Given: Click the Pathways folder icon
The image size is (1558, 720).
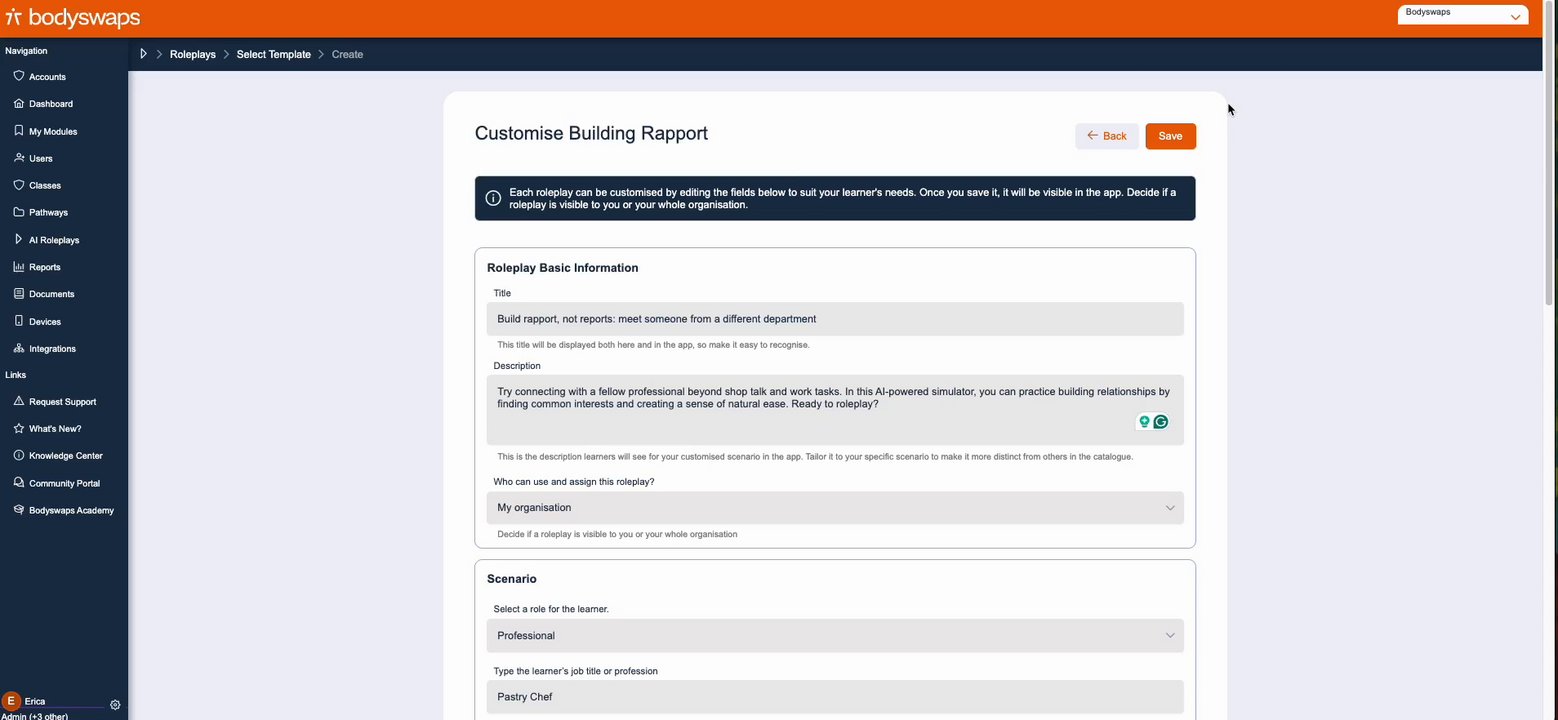Looking at the screenshot, I should coord(19,212).
